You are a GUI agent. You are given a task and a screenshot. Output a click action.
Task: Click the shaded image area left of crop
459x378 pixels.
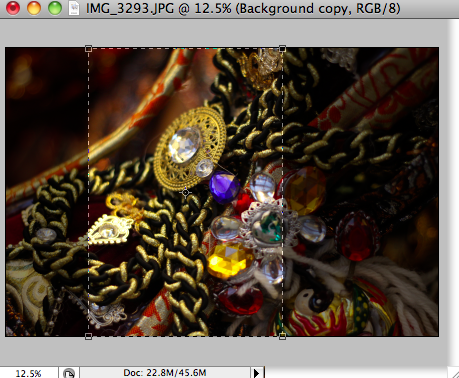click(x=47, y=192)
